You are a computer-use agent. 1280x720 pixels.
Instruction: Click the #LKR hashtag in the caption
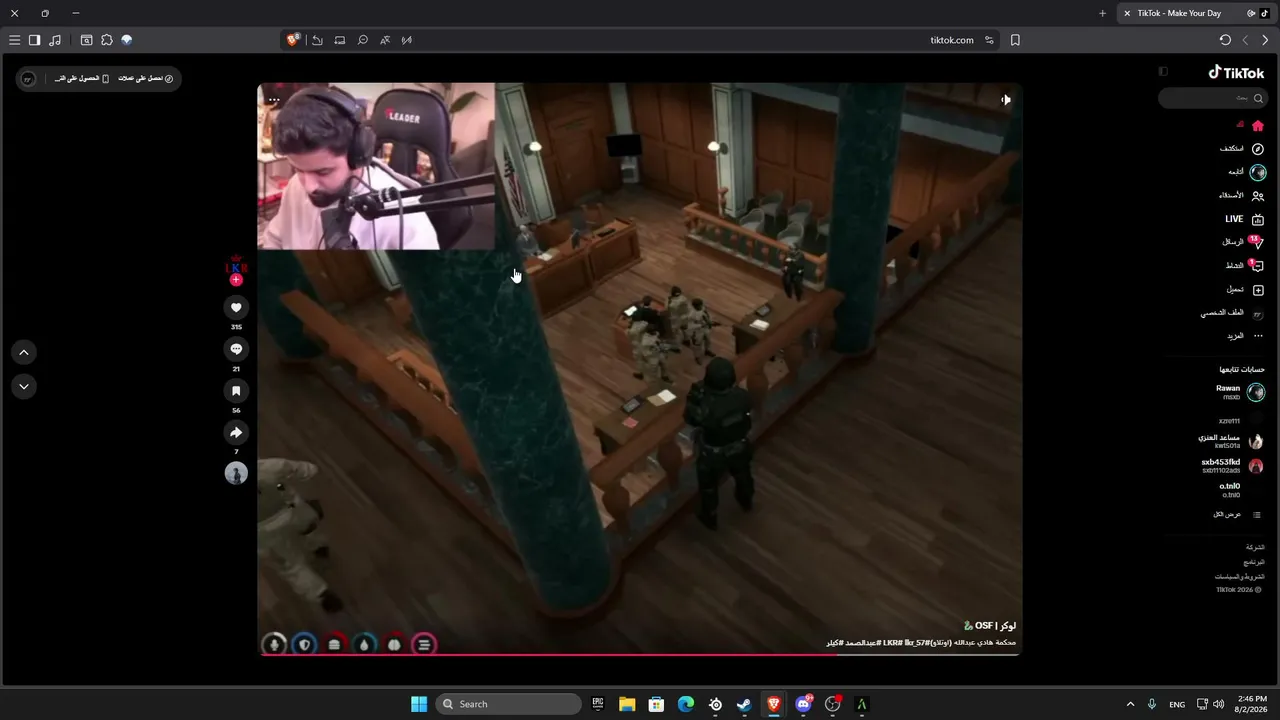(x=893, y=642)
